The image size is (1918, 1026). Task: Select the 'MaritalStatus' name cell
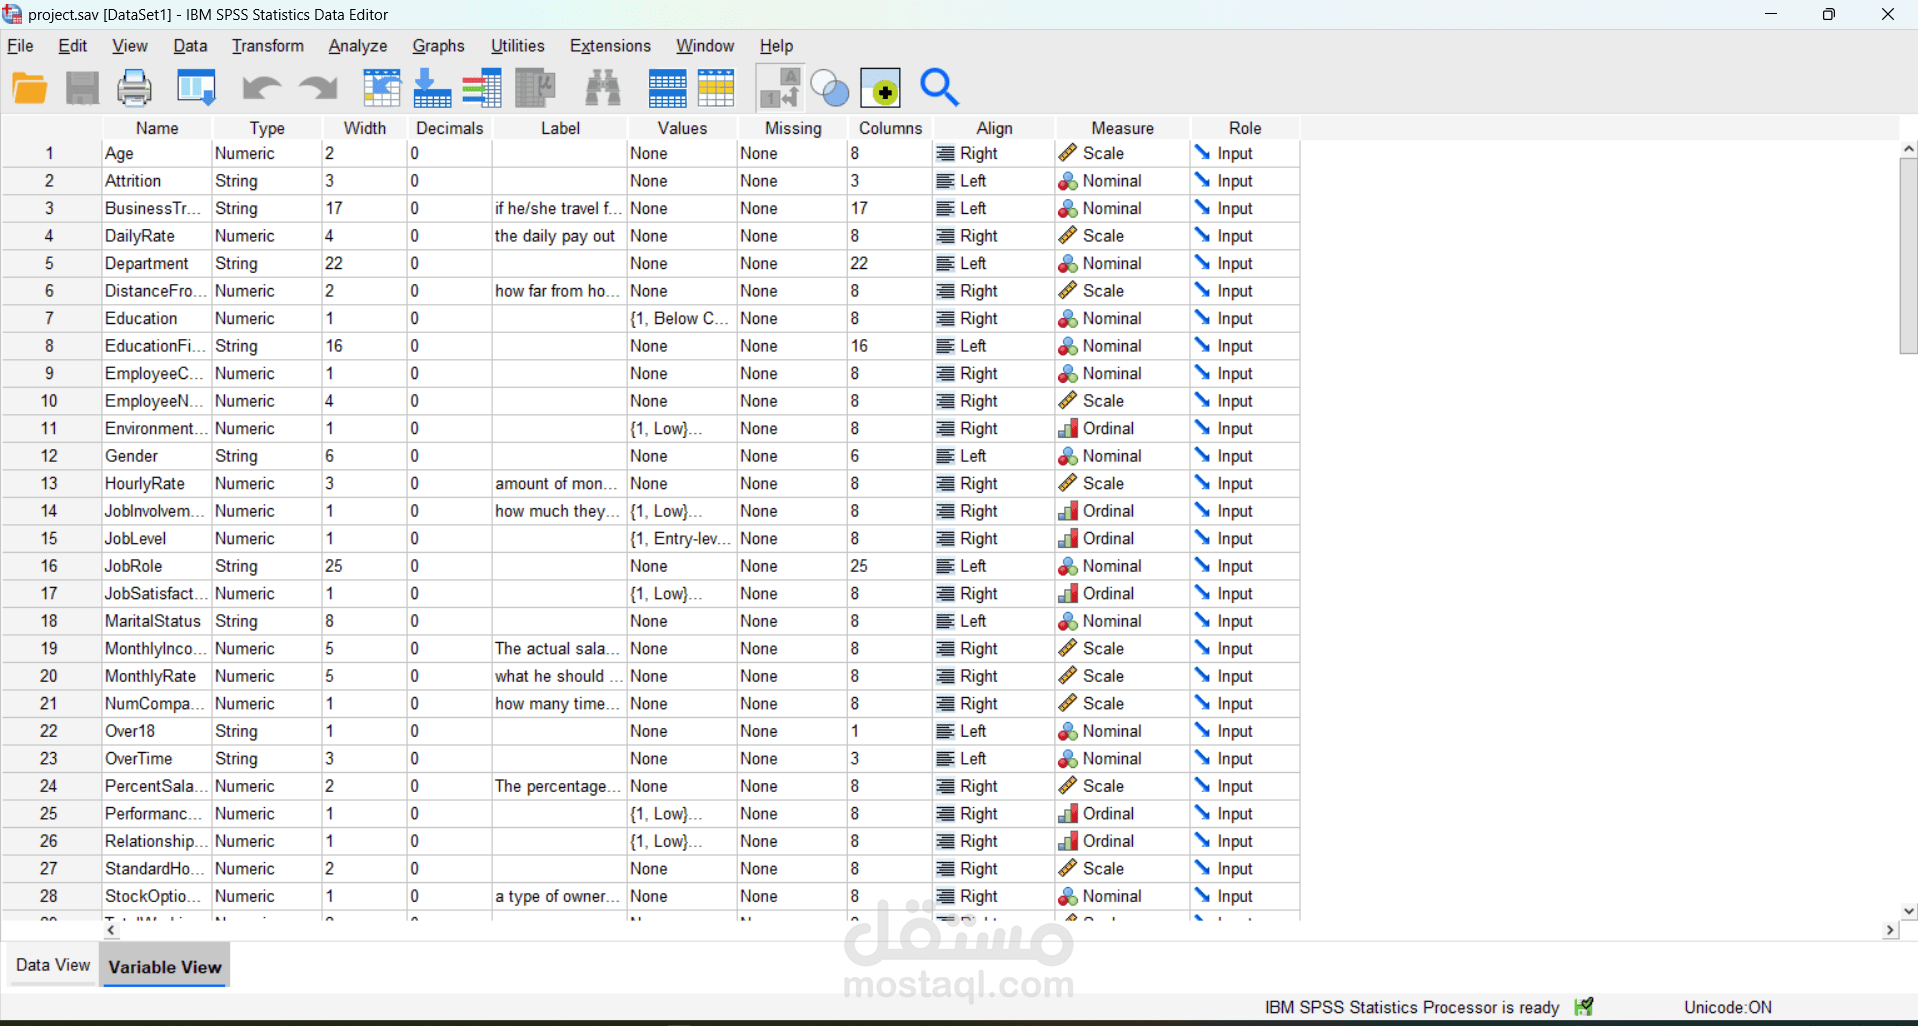pyautogui.click(x=157, y=621)
